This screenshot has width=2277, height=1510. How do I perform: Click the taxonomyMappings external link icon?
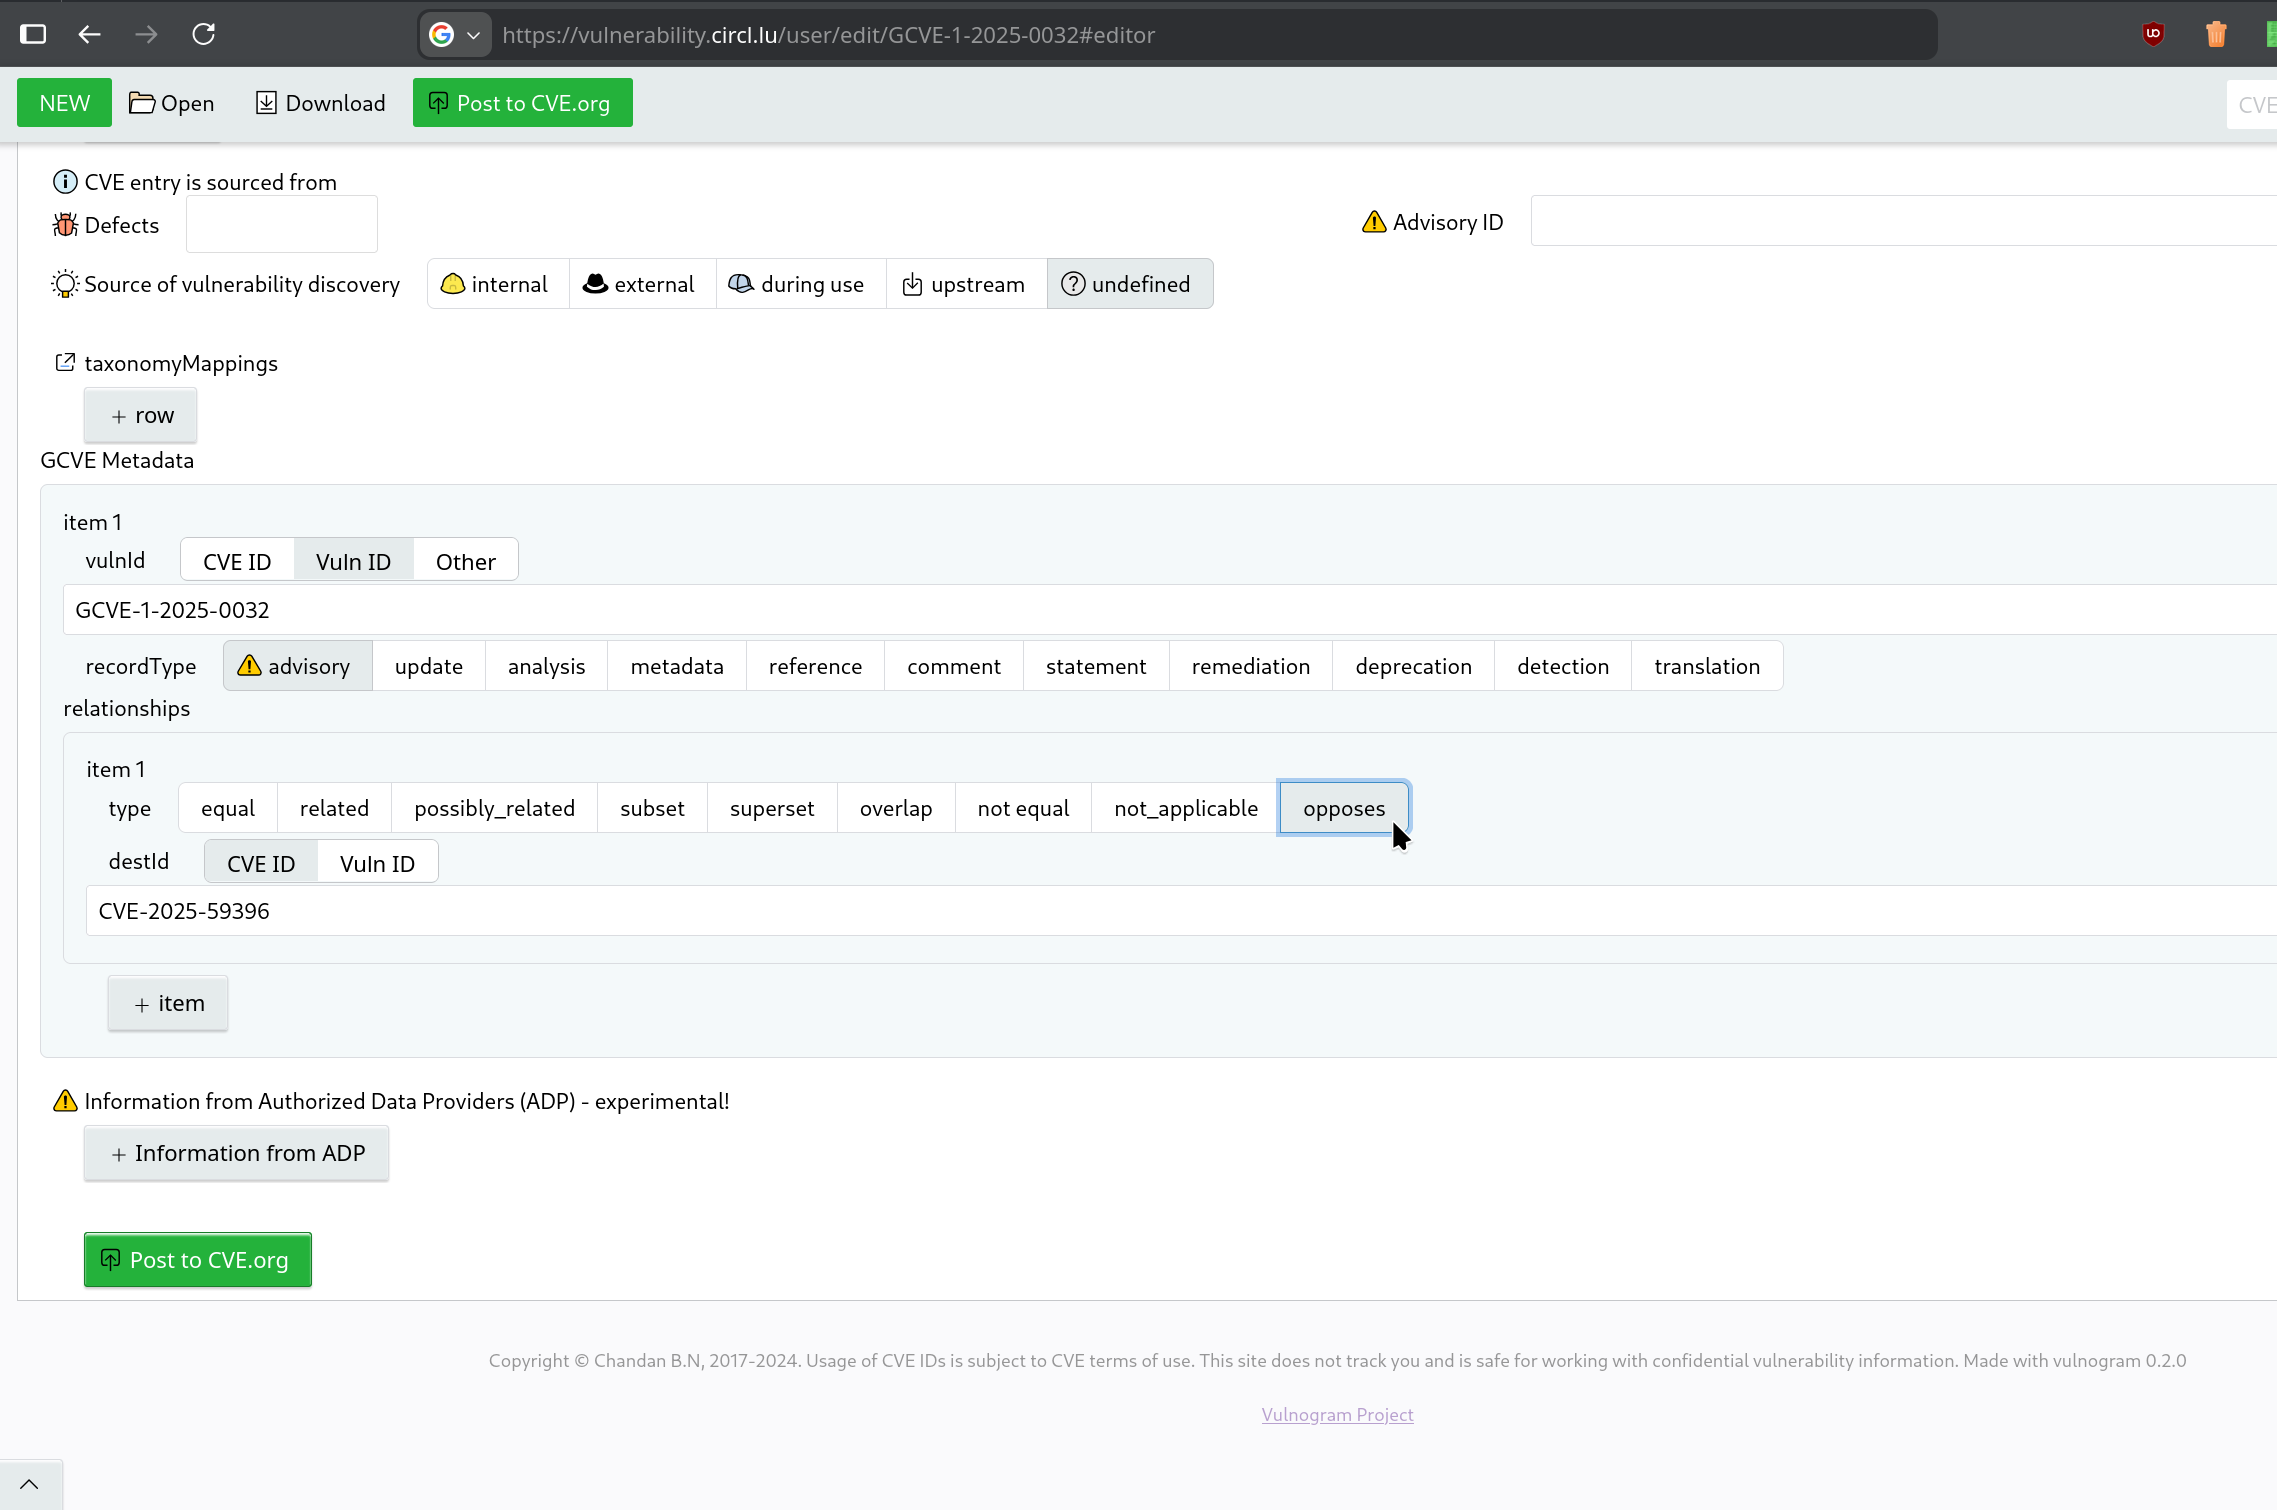click(65, 363)
